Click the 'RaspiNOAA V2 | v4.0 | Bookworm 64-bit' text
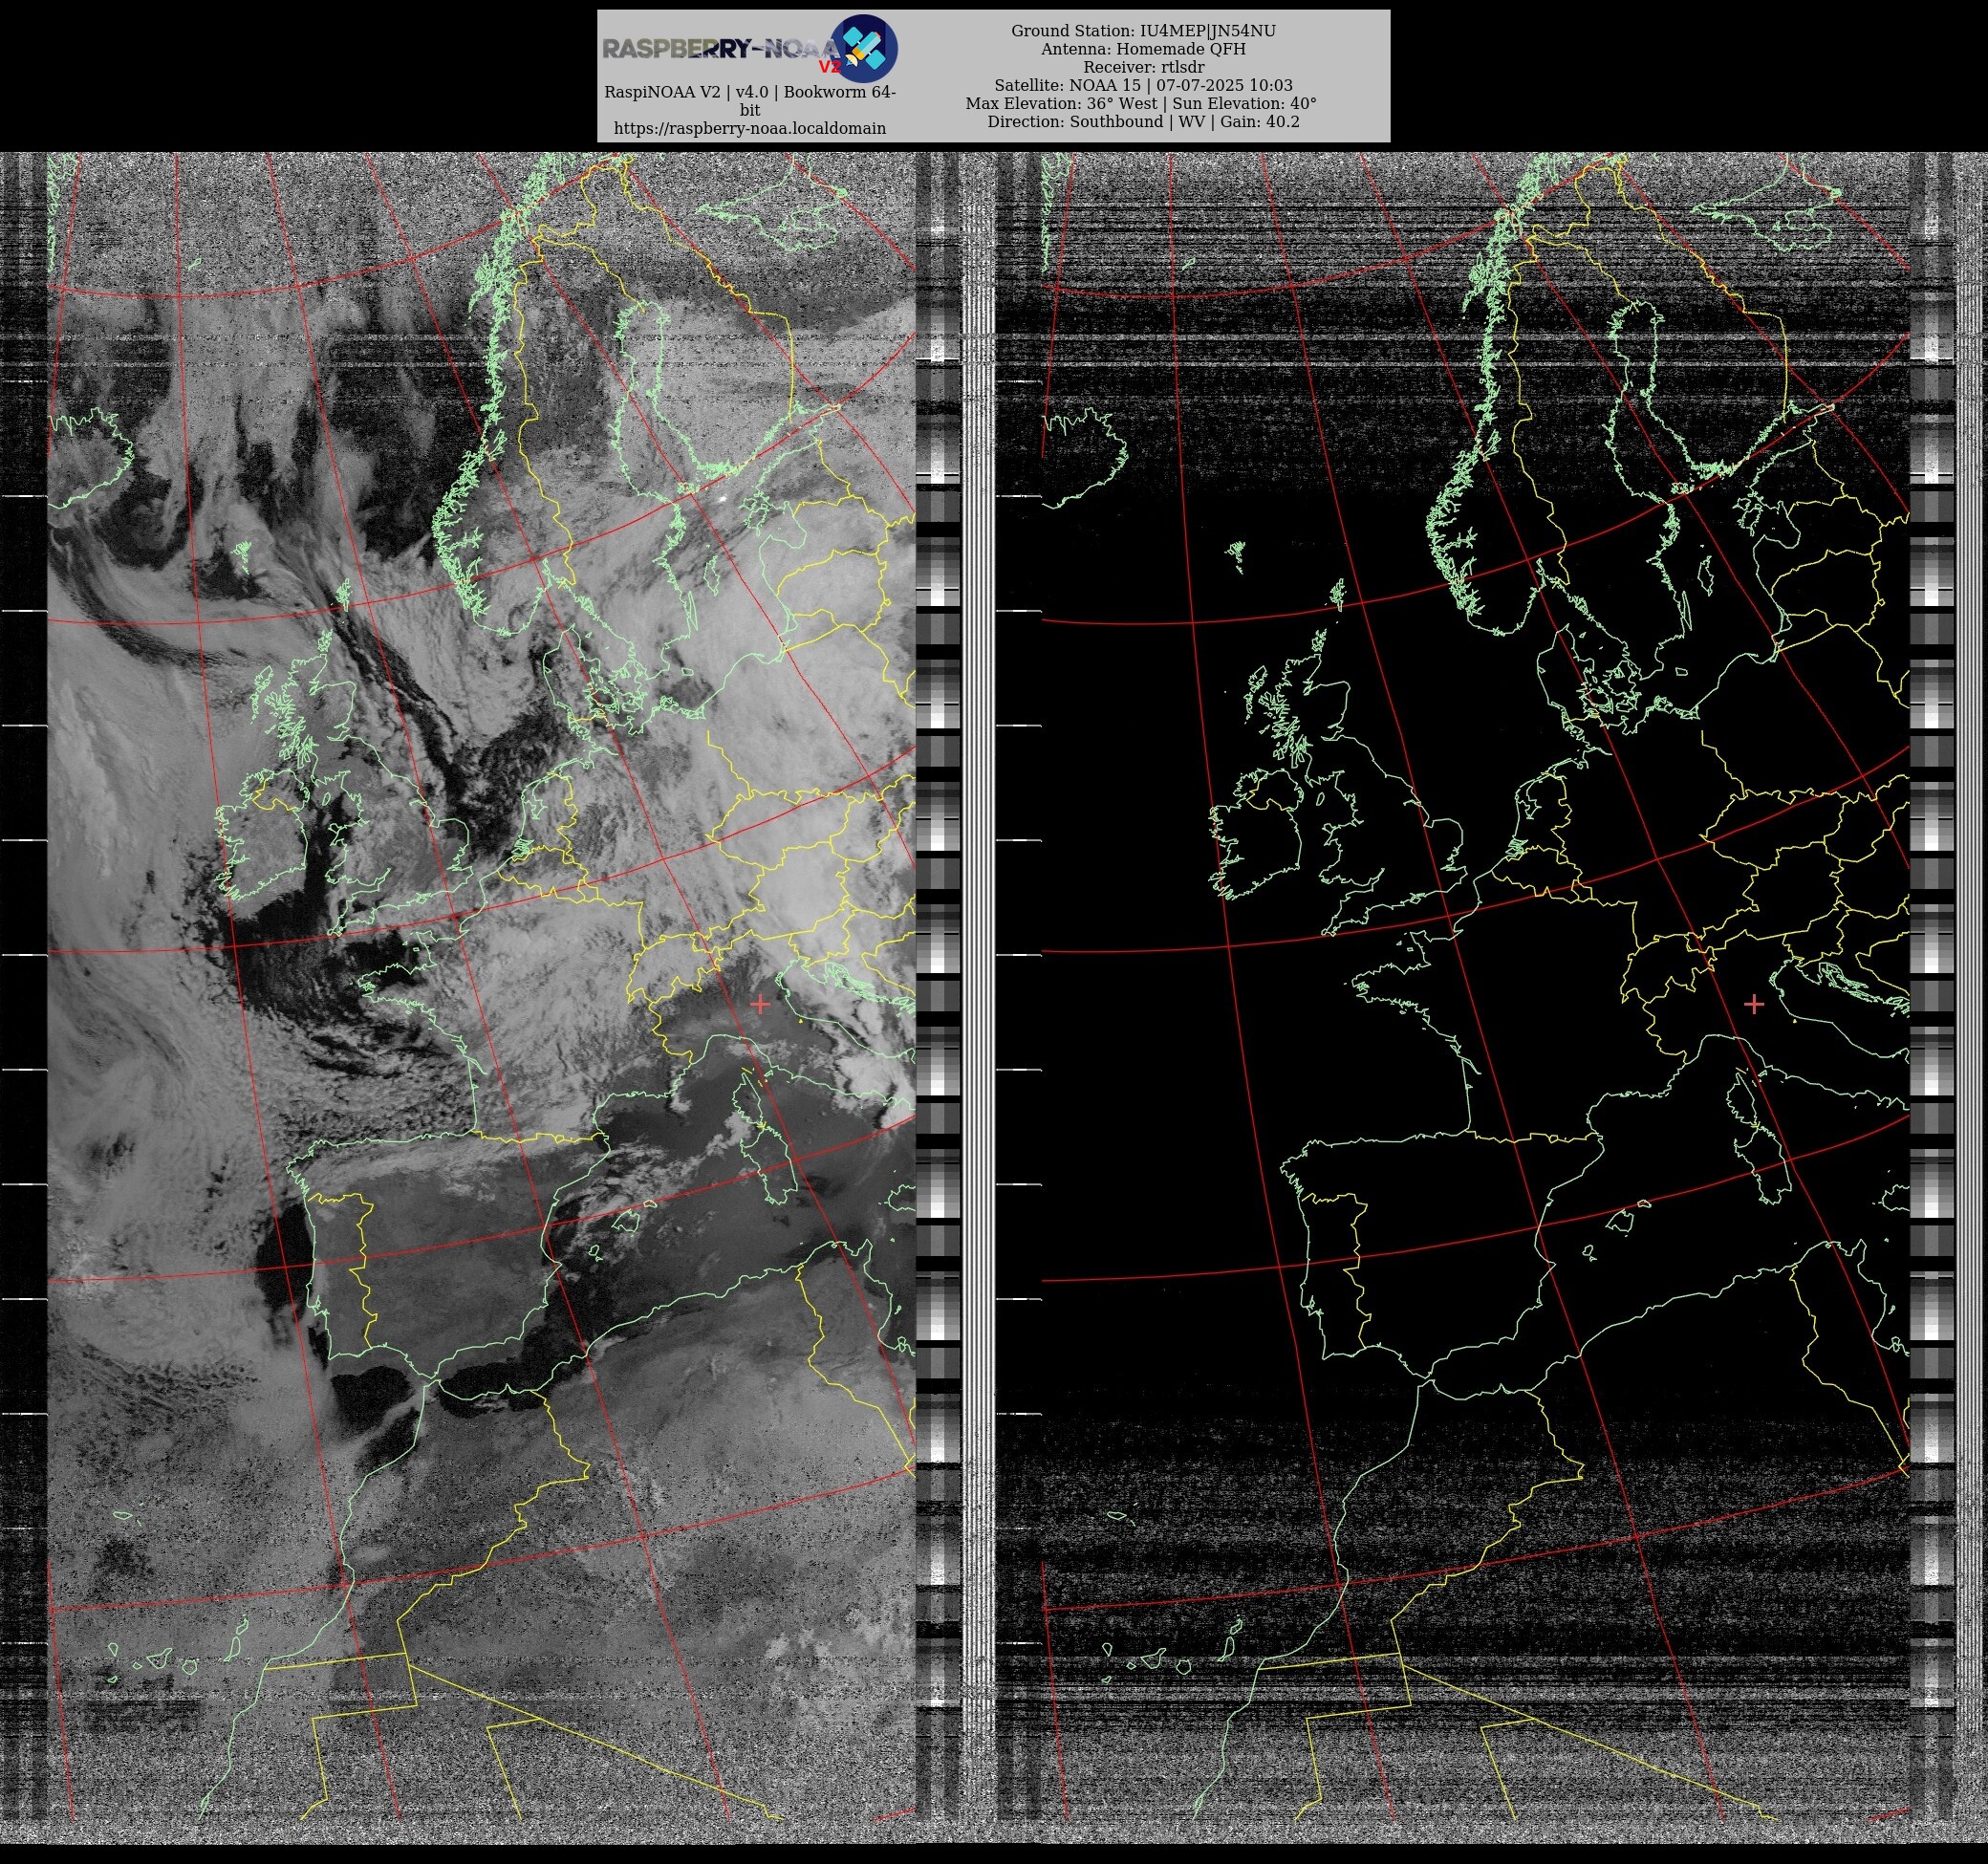The image size is (1988, 1864). (750, 101)
